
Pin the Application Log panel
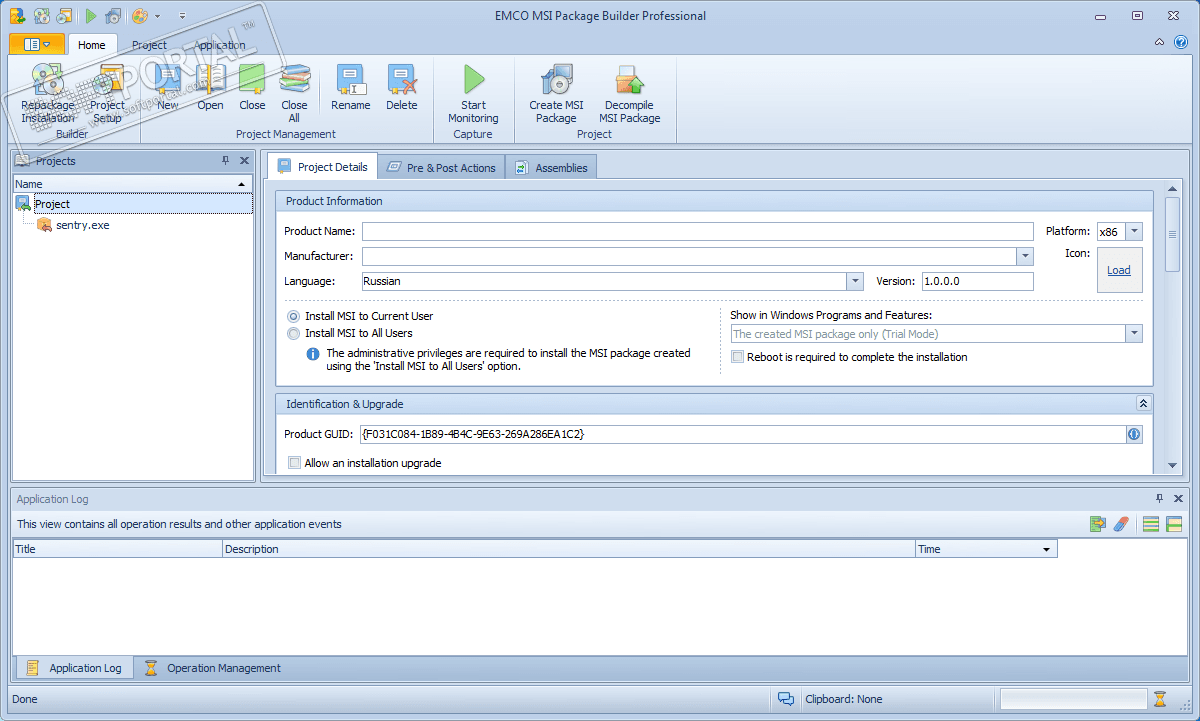pos(1160,498)
